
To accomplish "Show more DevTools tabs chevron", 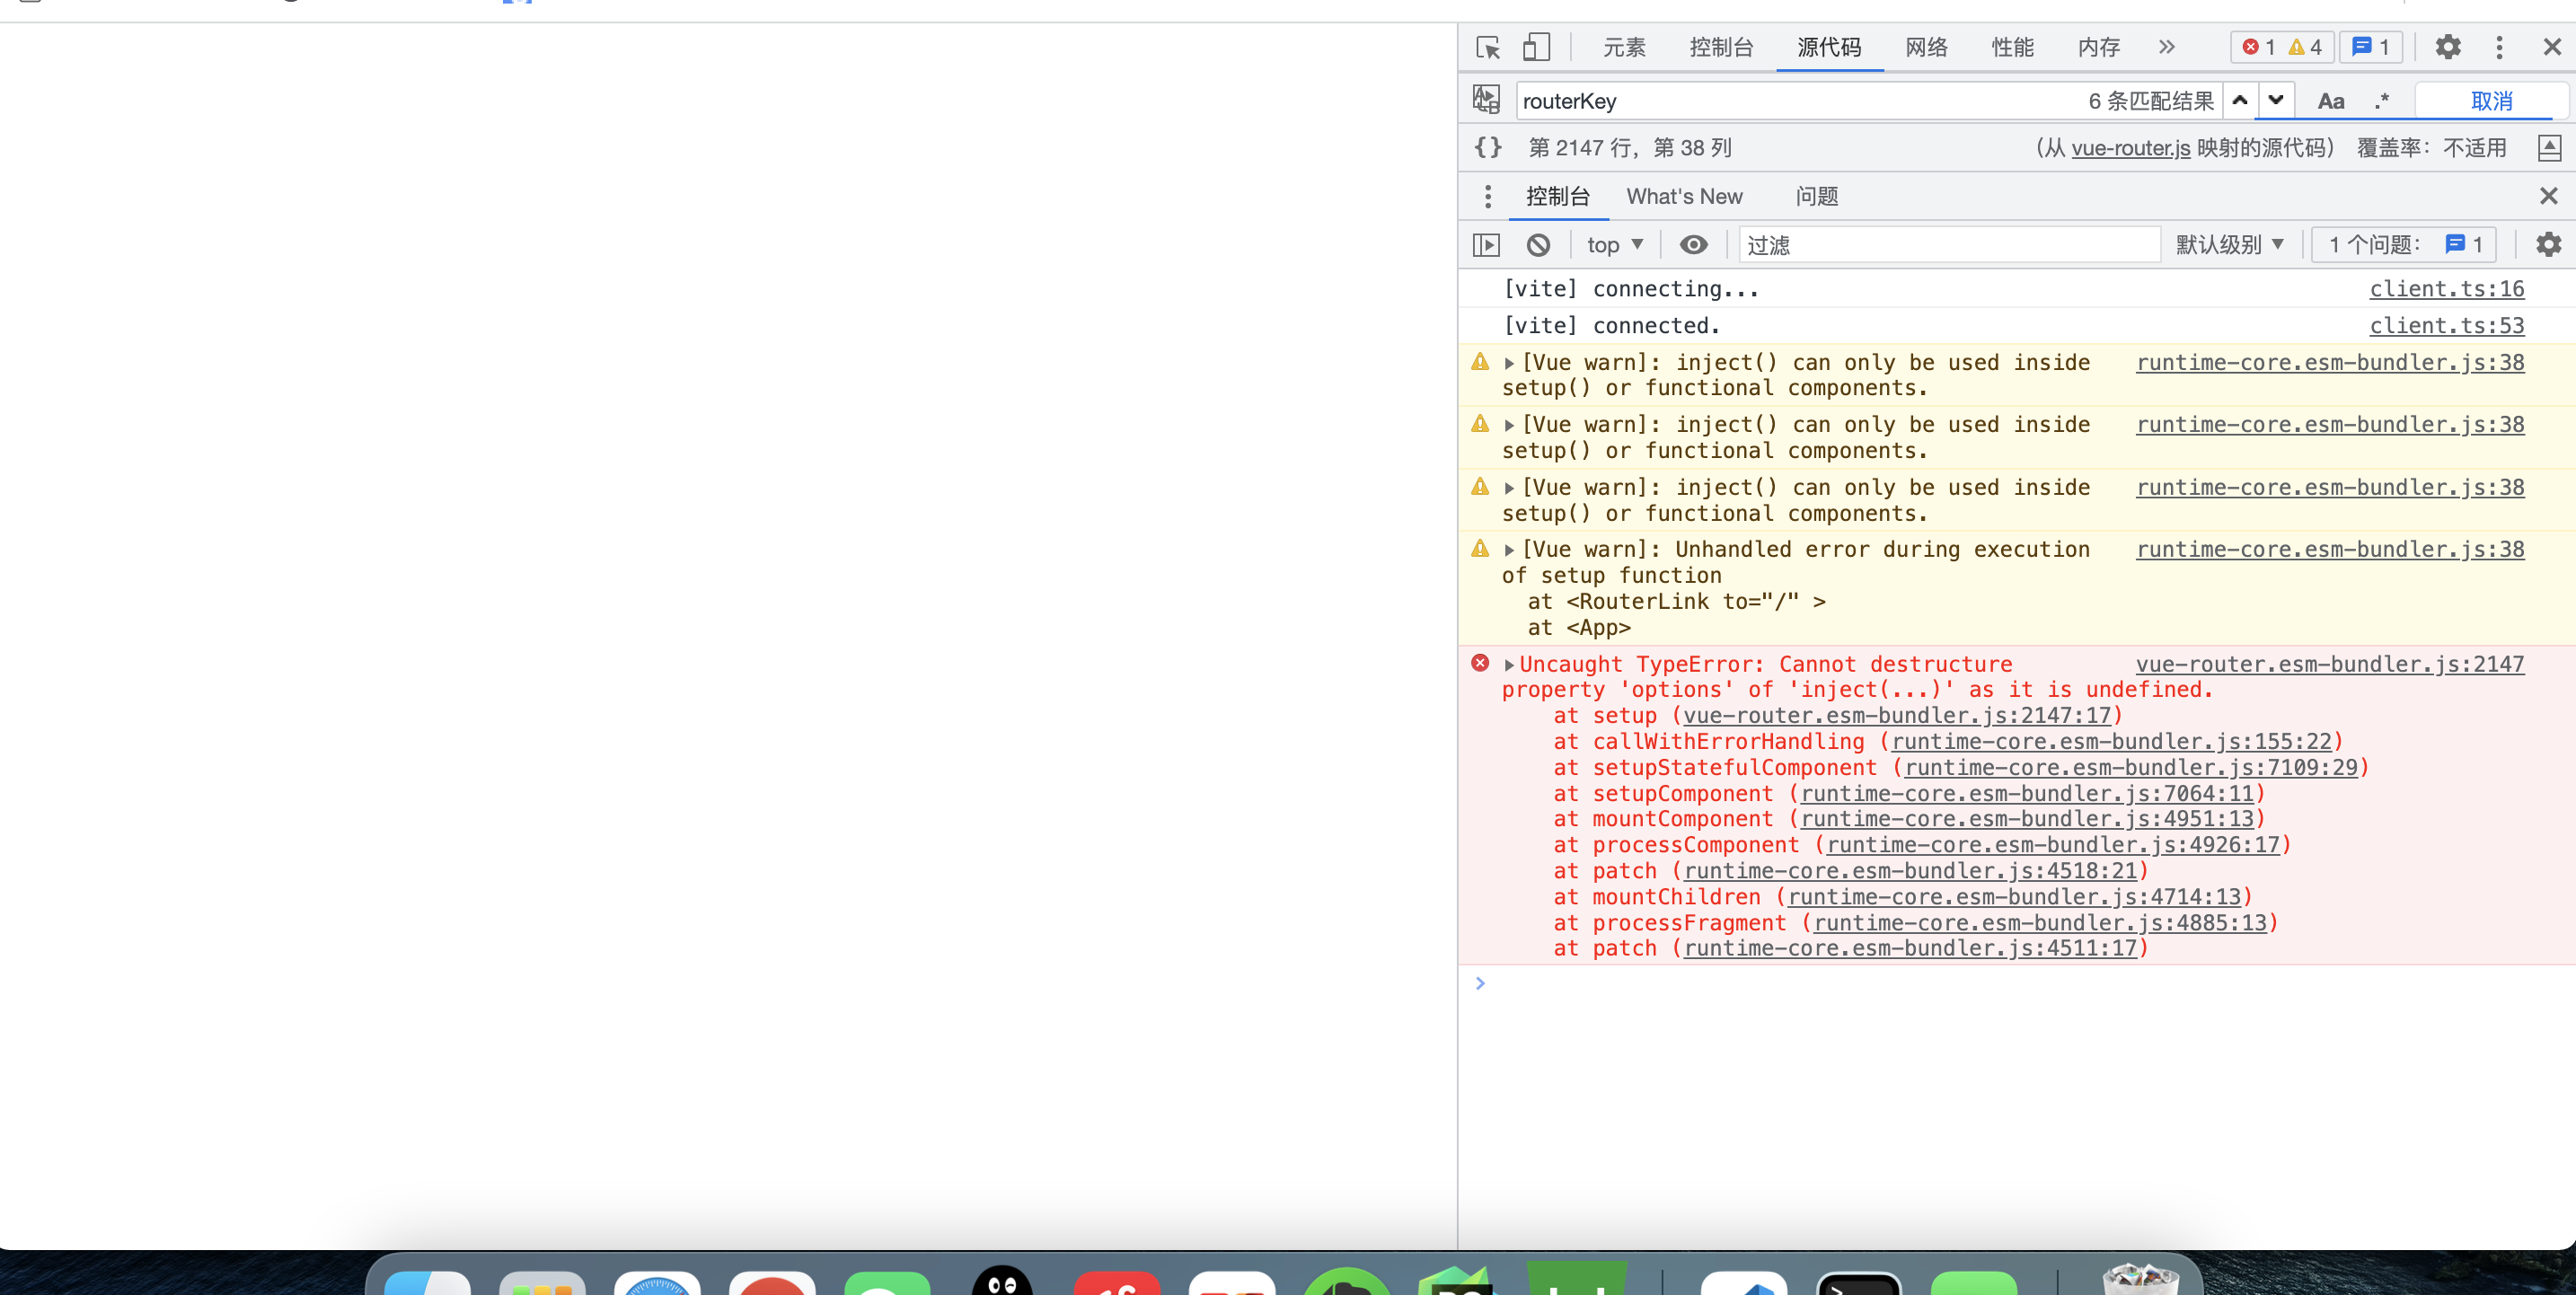I will [x=2166, y=47].
